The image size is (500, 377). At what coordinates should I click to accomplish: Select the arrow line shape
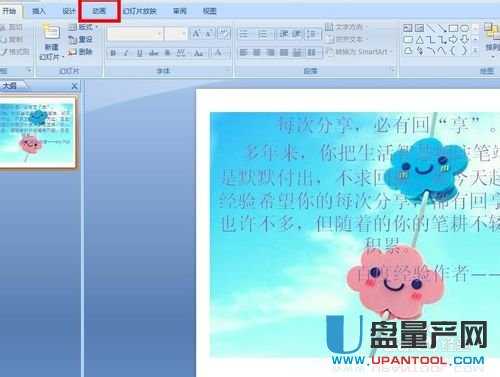tap(442, 28)
